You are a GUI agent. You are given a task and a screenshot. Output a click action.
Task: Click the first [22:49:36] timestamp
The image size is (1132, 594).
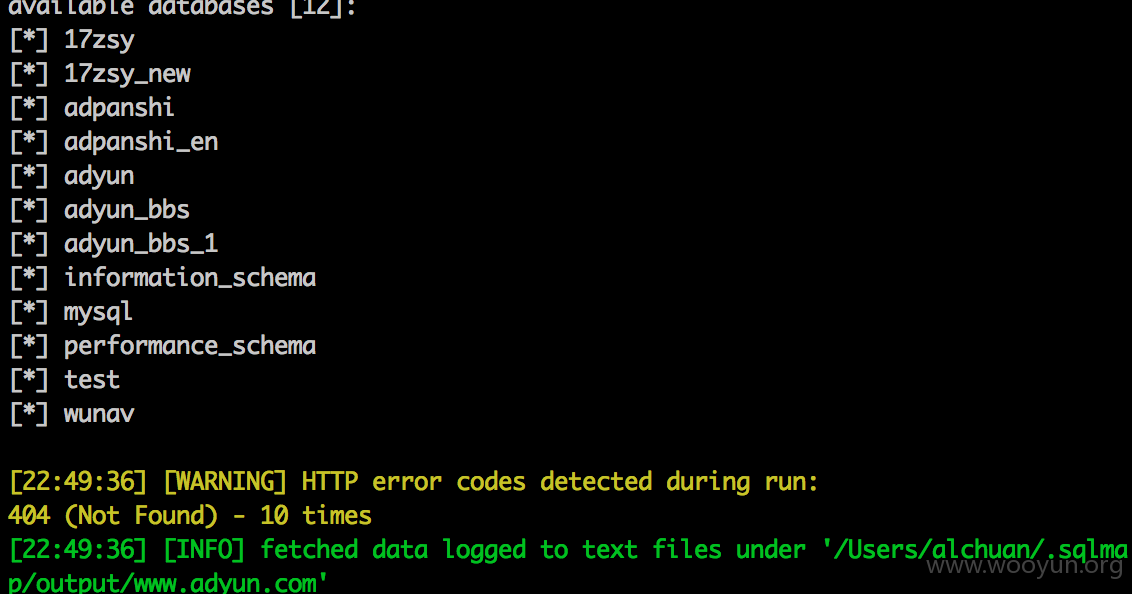[x=78, y=481]
